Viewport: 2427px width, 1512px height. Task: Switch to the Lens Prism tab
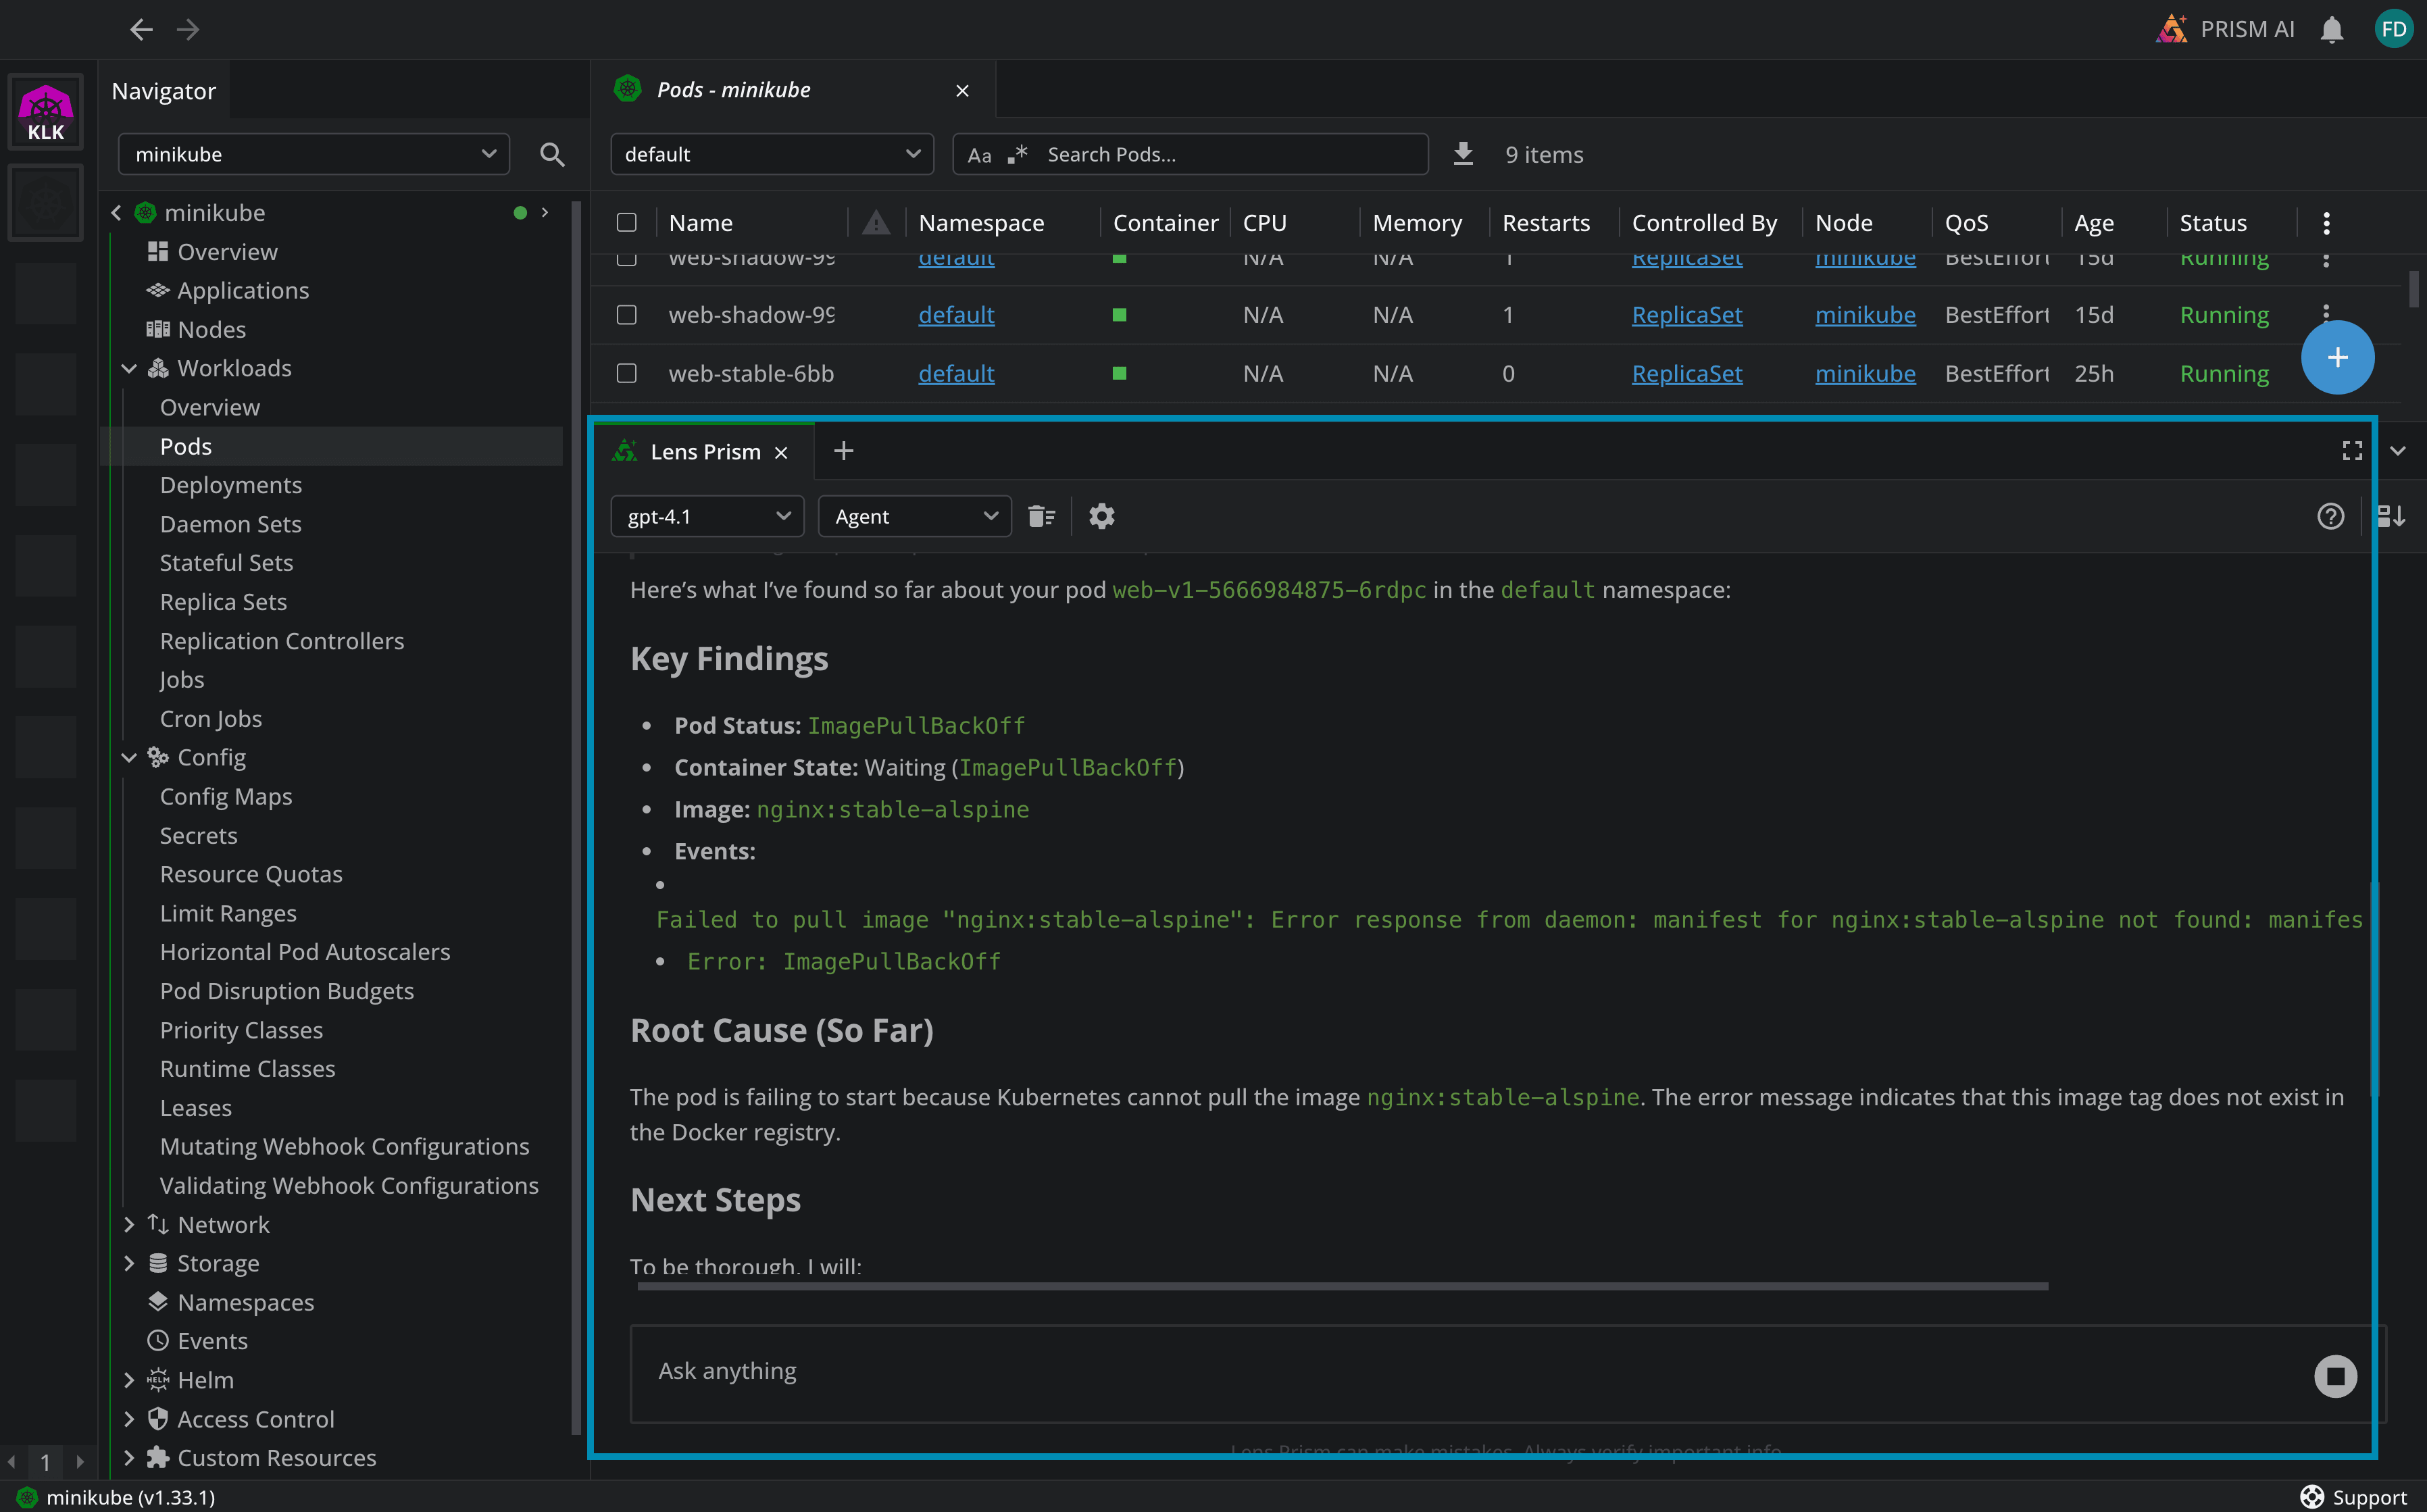705,452
